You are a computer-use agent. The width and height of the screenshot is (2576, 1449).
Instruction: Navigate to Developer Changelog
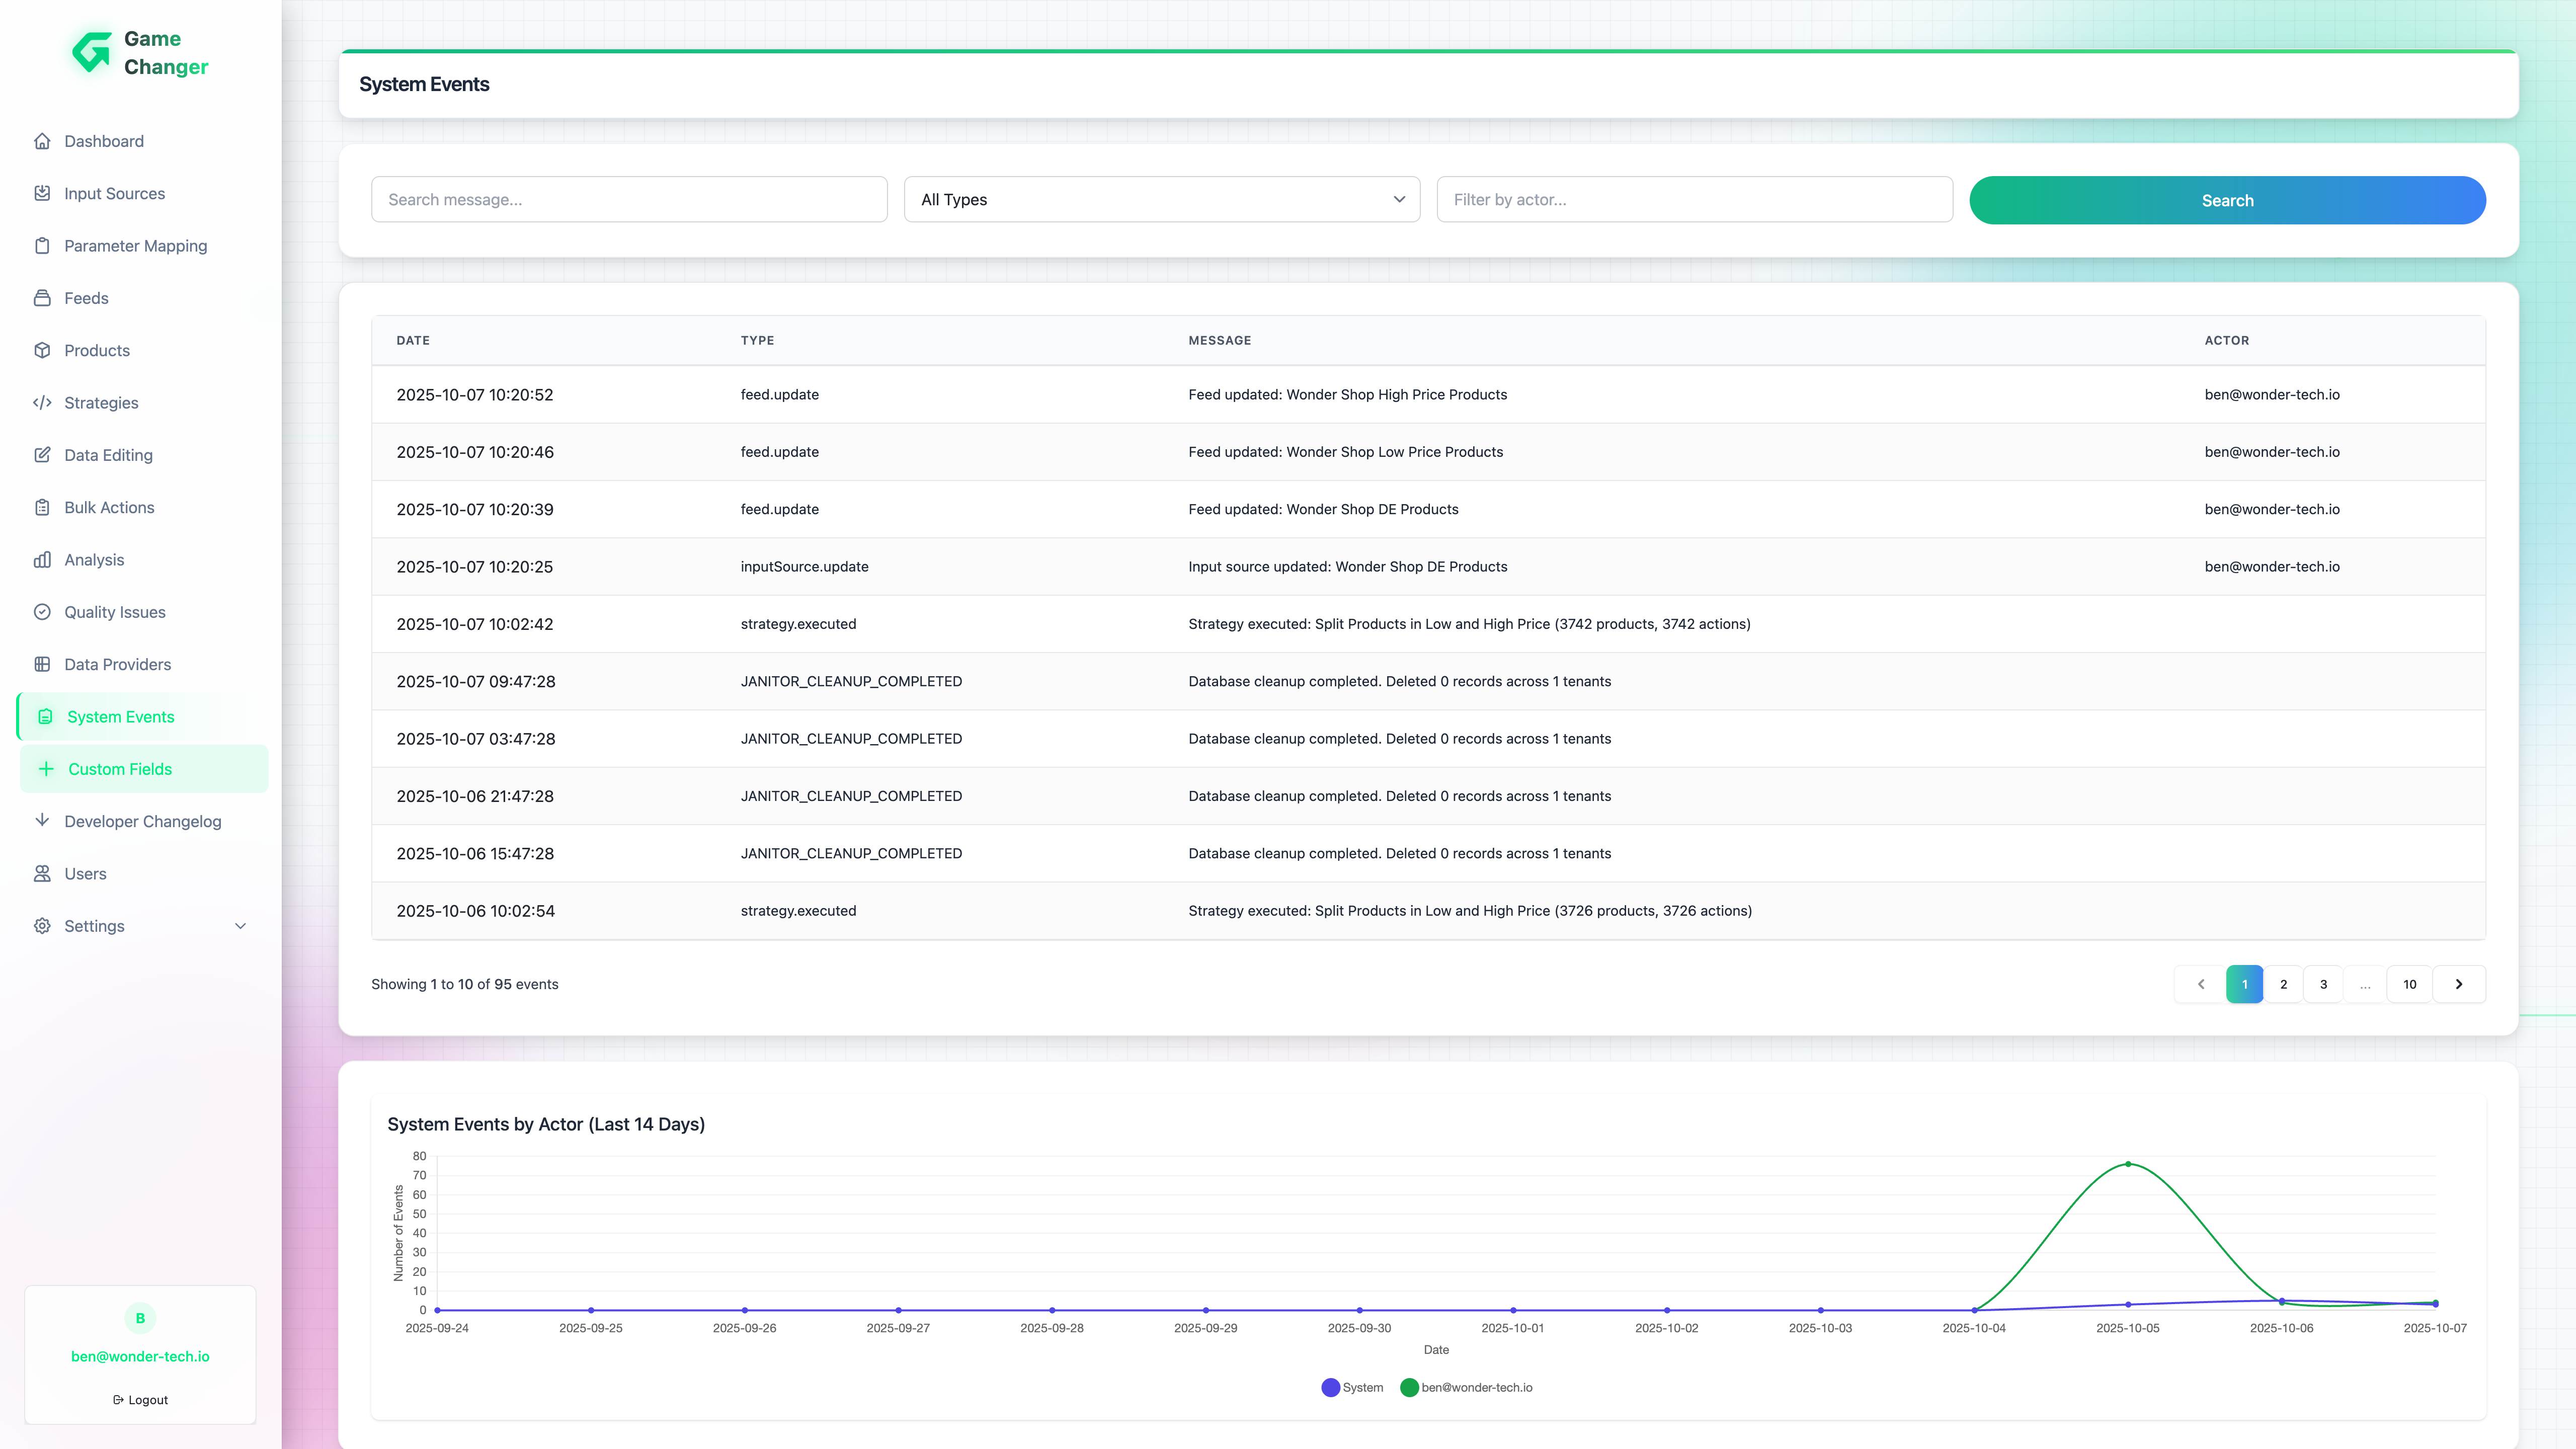(142, 821)
